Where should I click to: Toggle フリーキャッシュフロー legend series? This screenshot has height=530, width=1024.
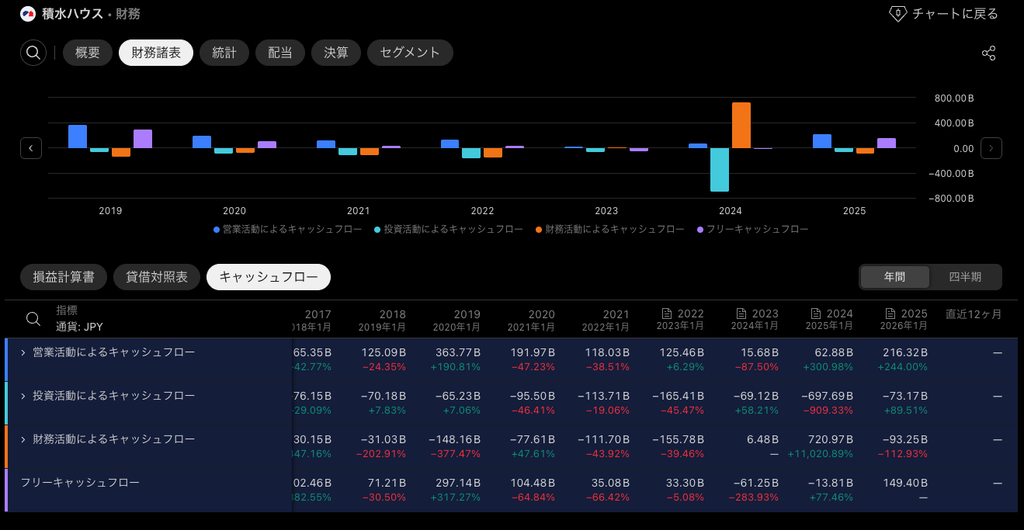pos(753,229)
